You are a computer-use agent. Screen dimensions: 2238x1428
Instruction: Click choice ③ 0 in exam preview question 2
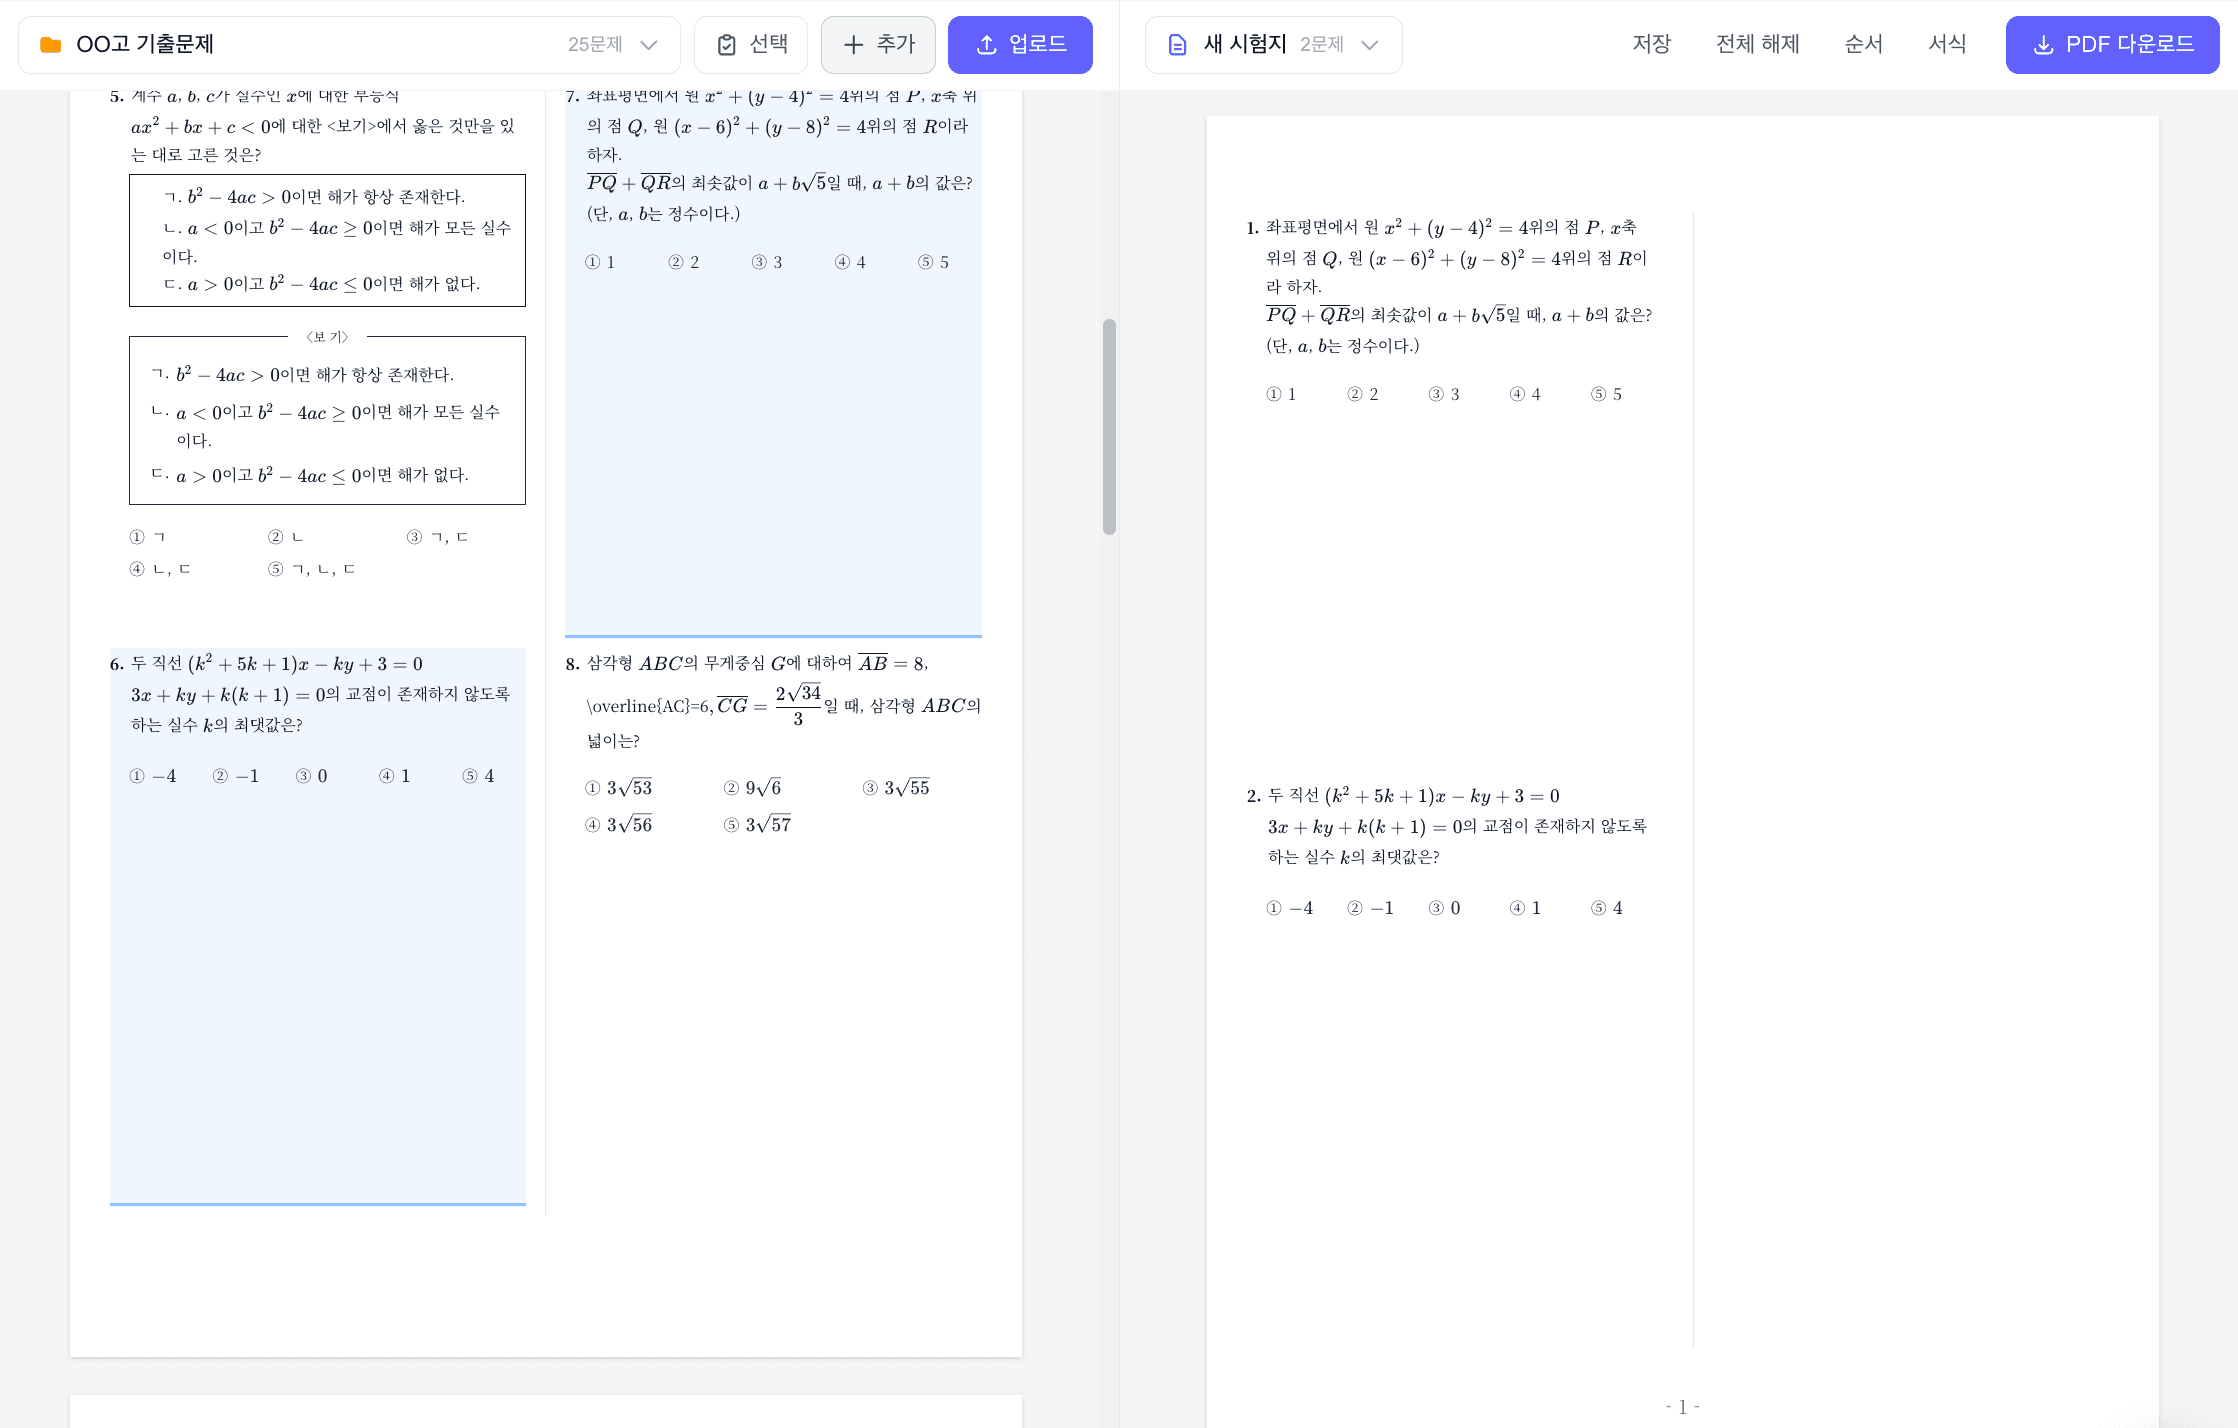coord(1445,908)
